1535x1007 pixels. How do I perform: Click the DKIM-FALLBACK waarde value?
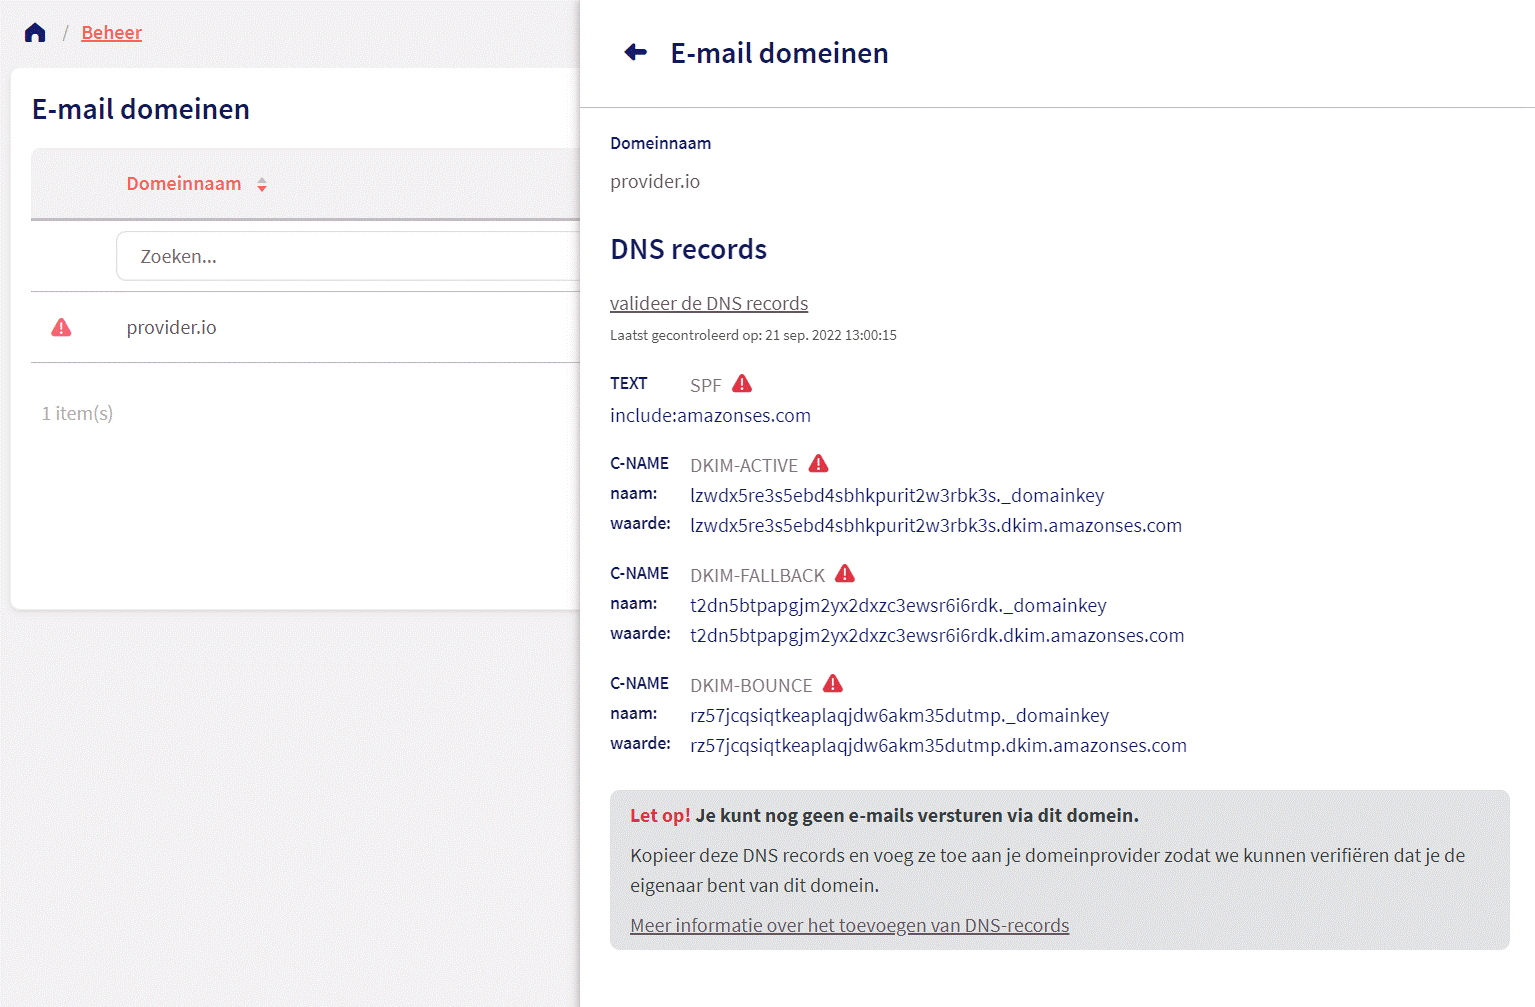(937, 636)
